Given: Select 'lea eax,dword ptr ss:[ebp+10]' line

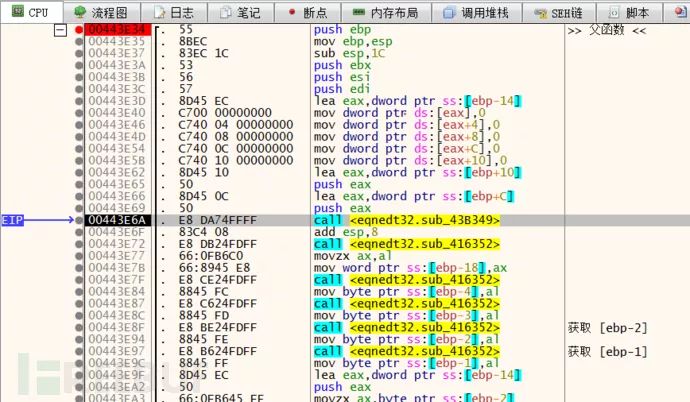Looking at the screenshot, I should pos(417,172).
